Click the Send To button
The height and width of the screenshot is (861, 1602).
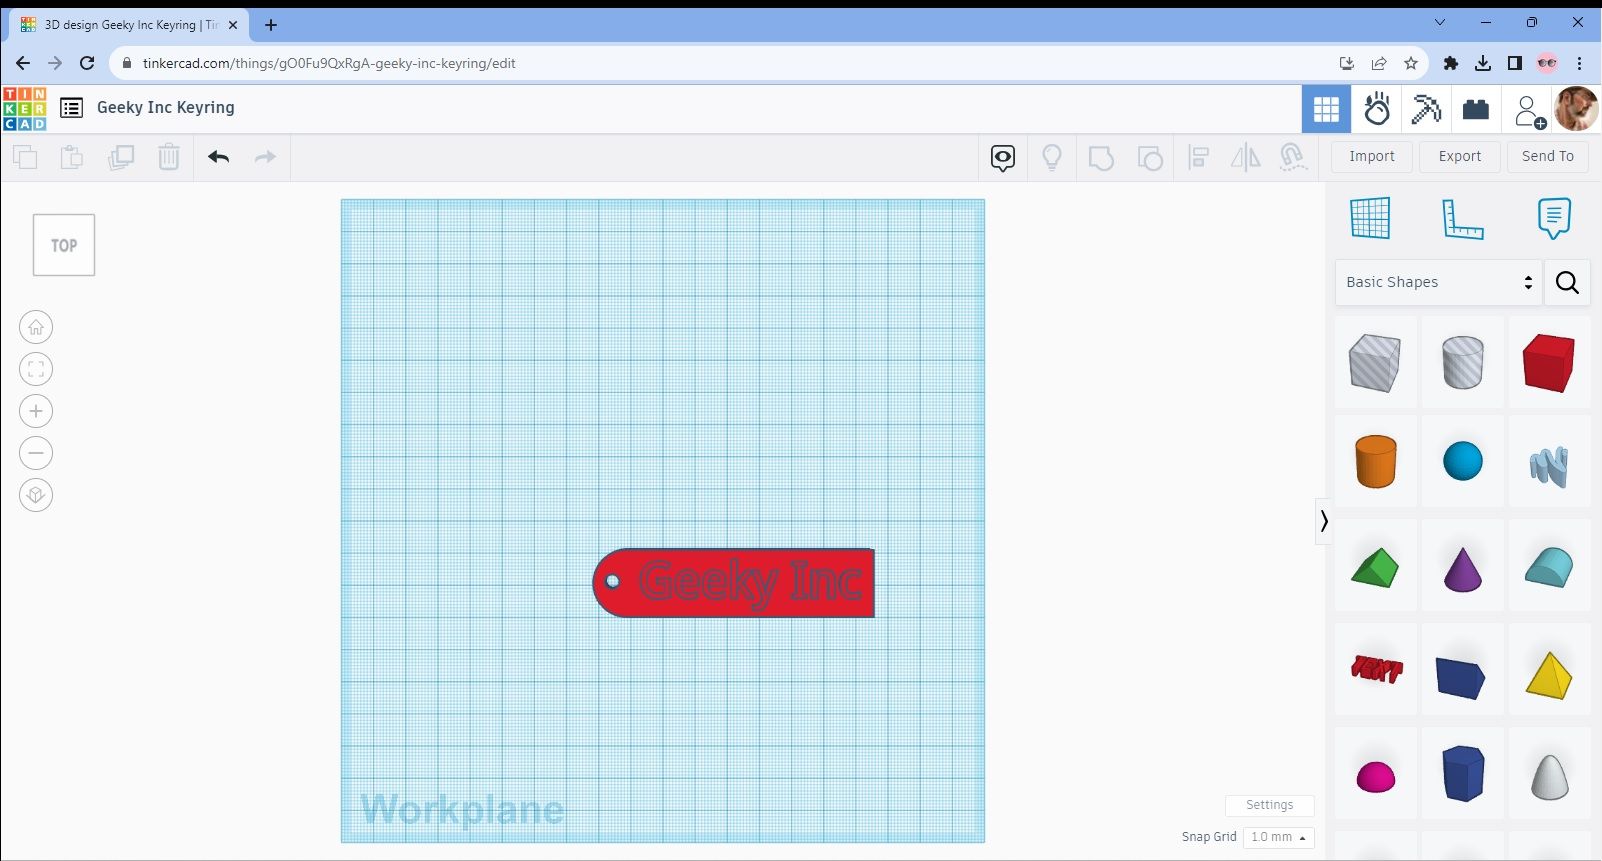[1548, 156]
